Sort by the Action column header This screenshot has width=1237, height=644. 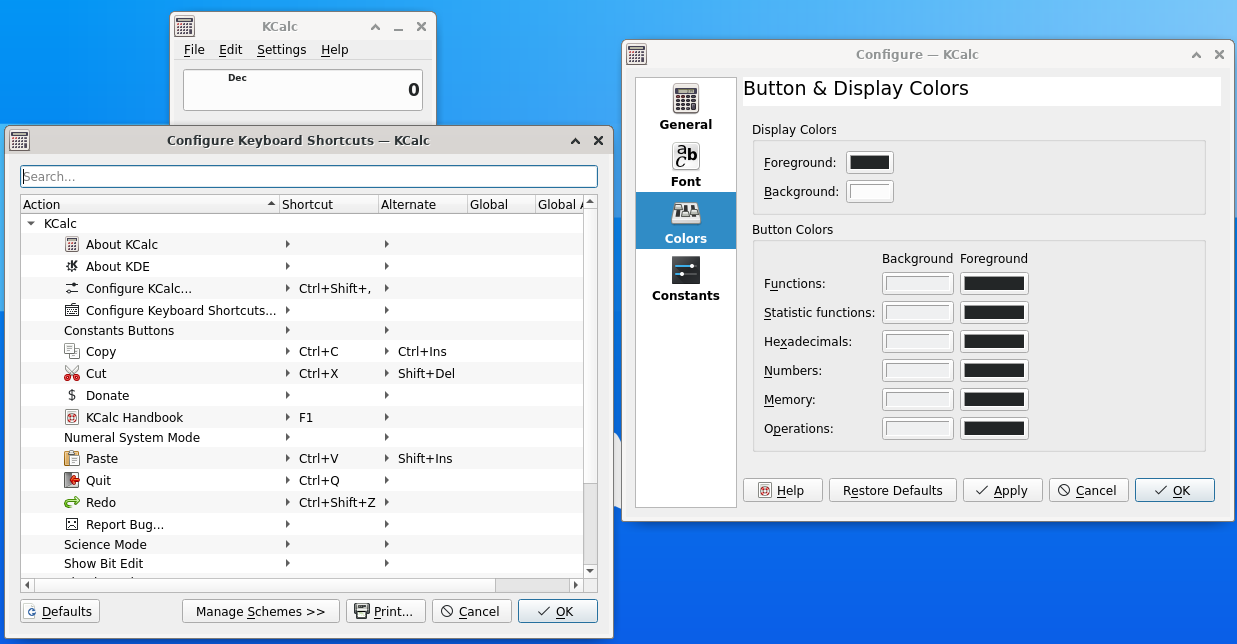[150, 204]
